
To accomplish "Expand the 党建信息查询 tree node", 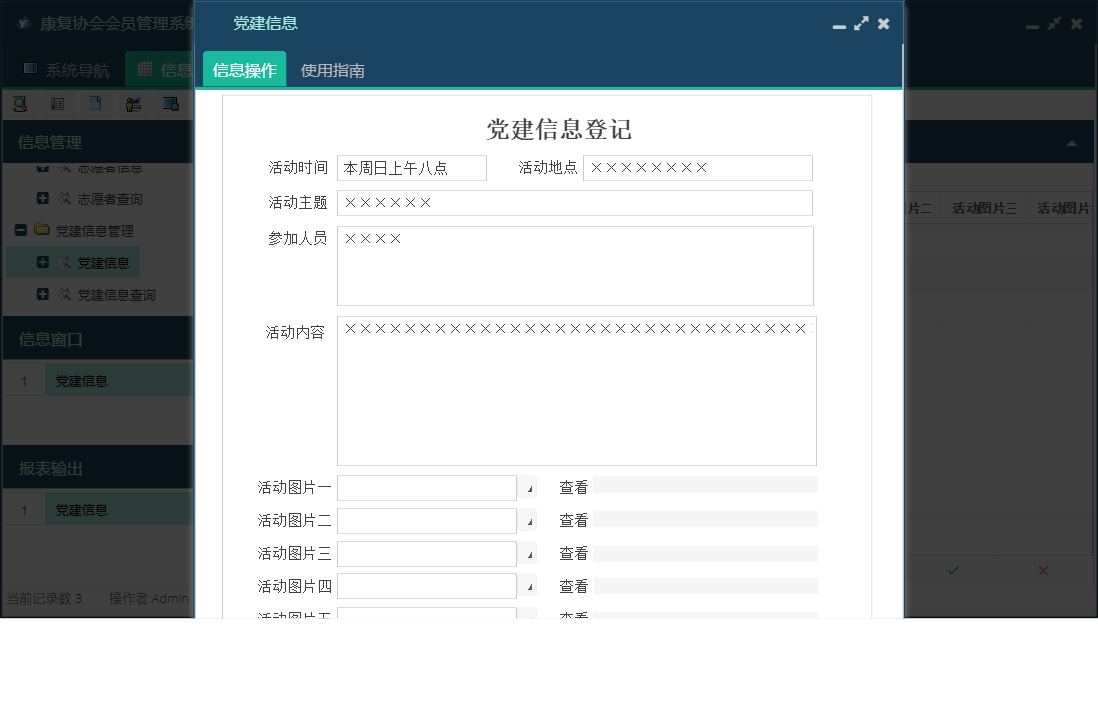I will [x=41, y=295].
